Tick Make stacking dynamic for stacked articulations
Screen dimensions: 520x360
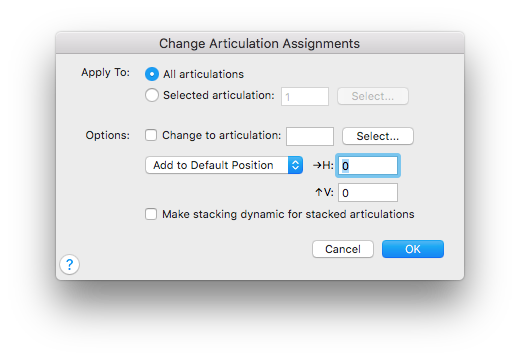(x=151, y=214)
